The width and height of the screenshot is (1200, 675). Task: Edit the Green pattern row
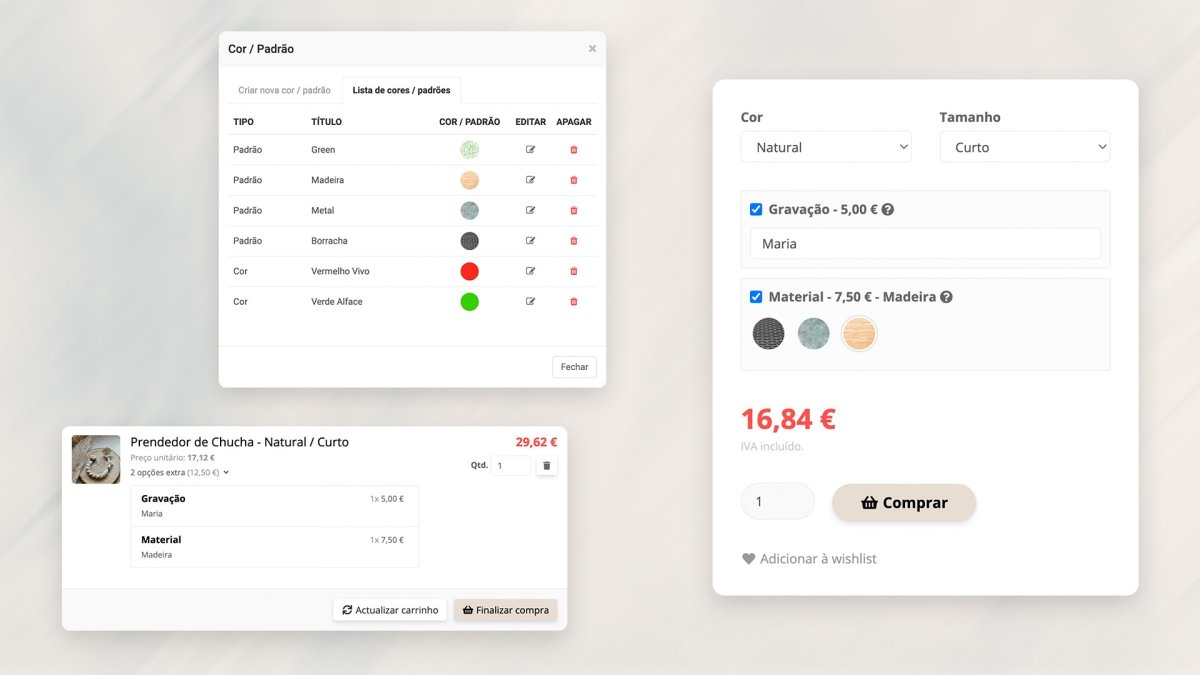(x=530, y=150)
